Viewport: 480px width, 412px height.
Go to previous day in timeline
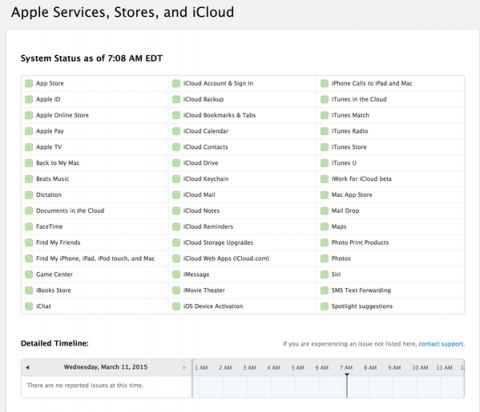[27, 367]
